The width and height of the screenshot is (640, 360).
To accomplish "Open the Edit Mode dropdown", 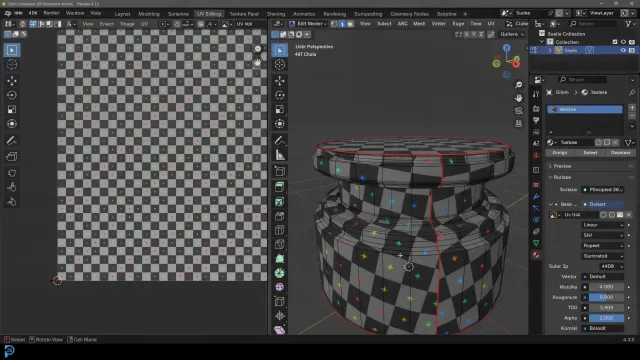I will [x=308, y=24].
